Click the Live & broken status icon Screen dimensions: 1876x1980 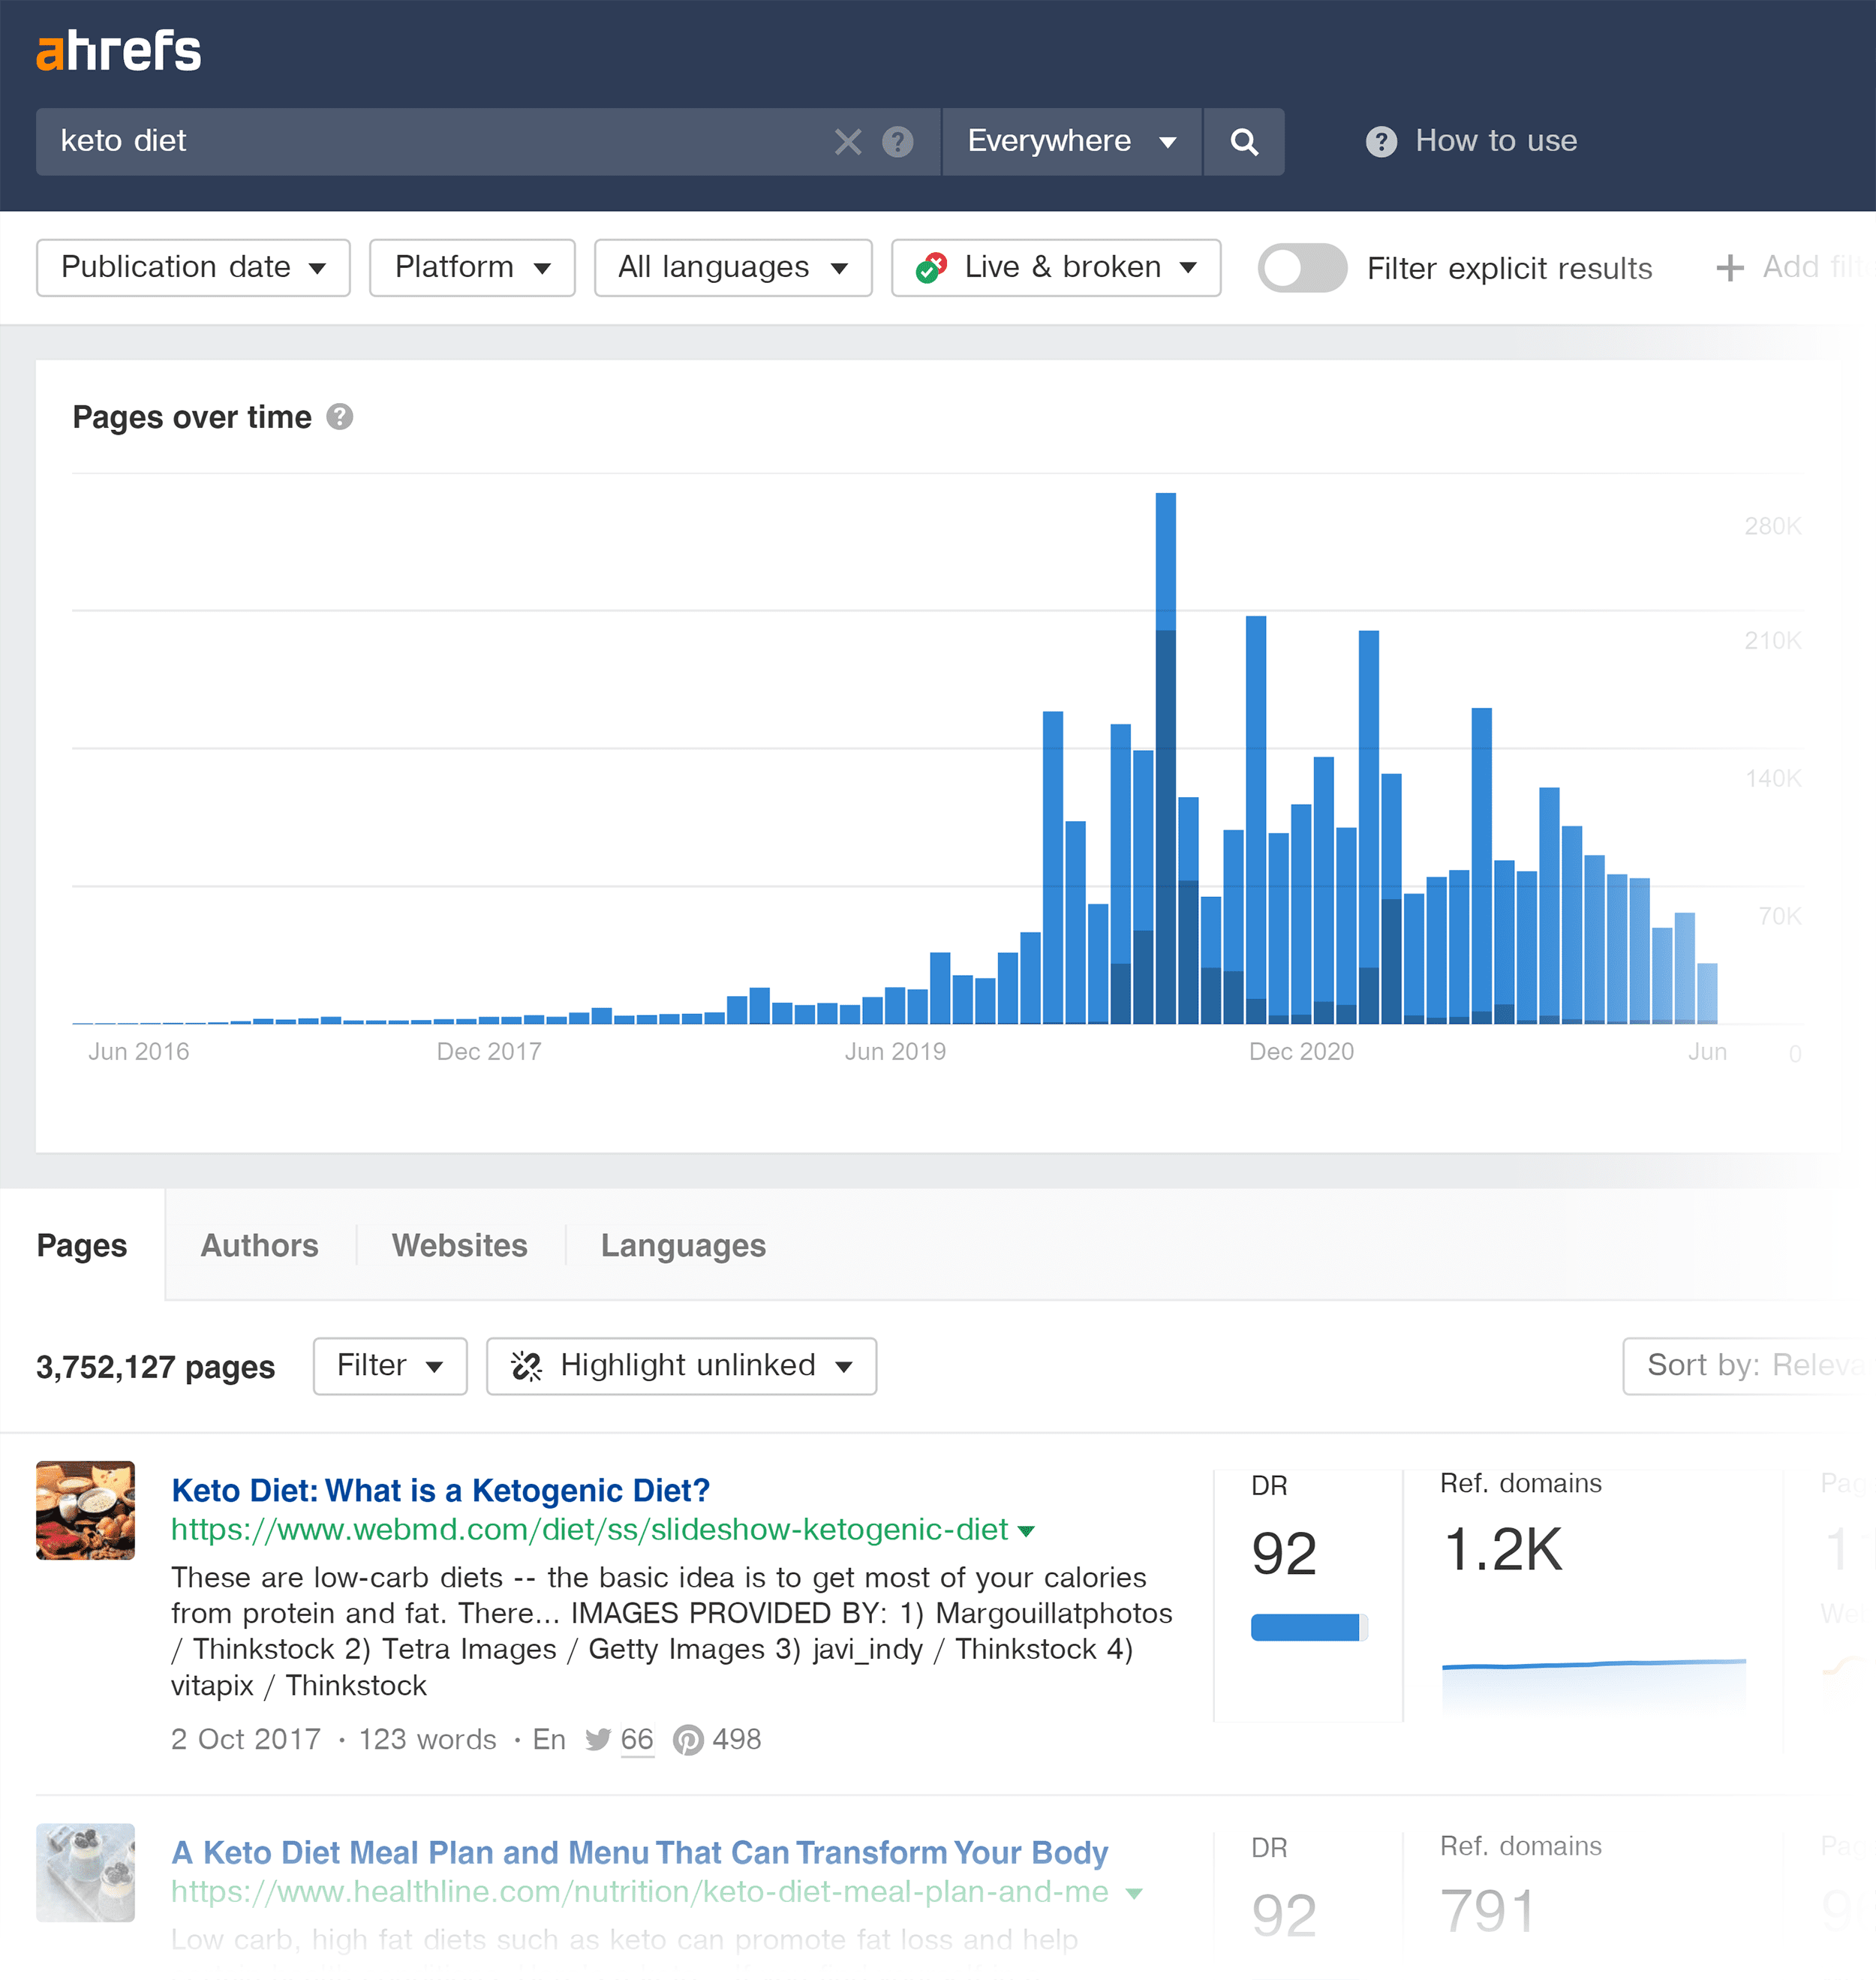(x=931, y=268)
